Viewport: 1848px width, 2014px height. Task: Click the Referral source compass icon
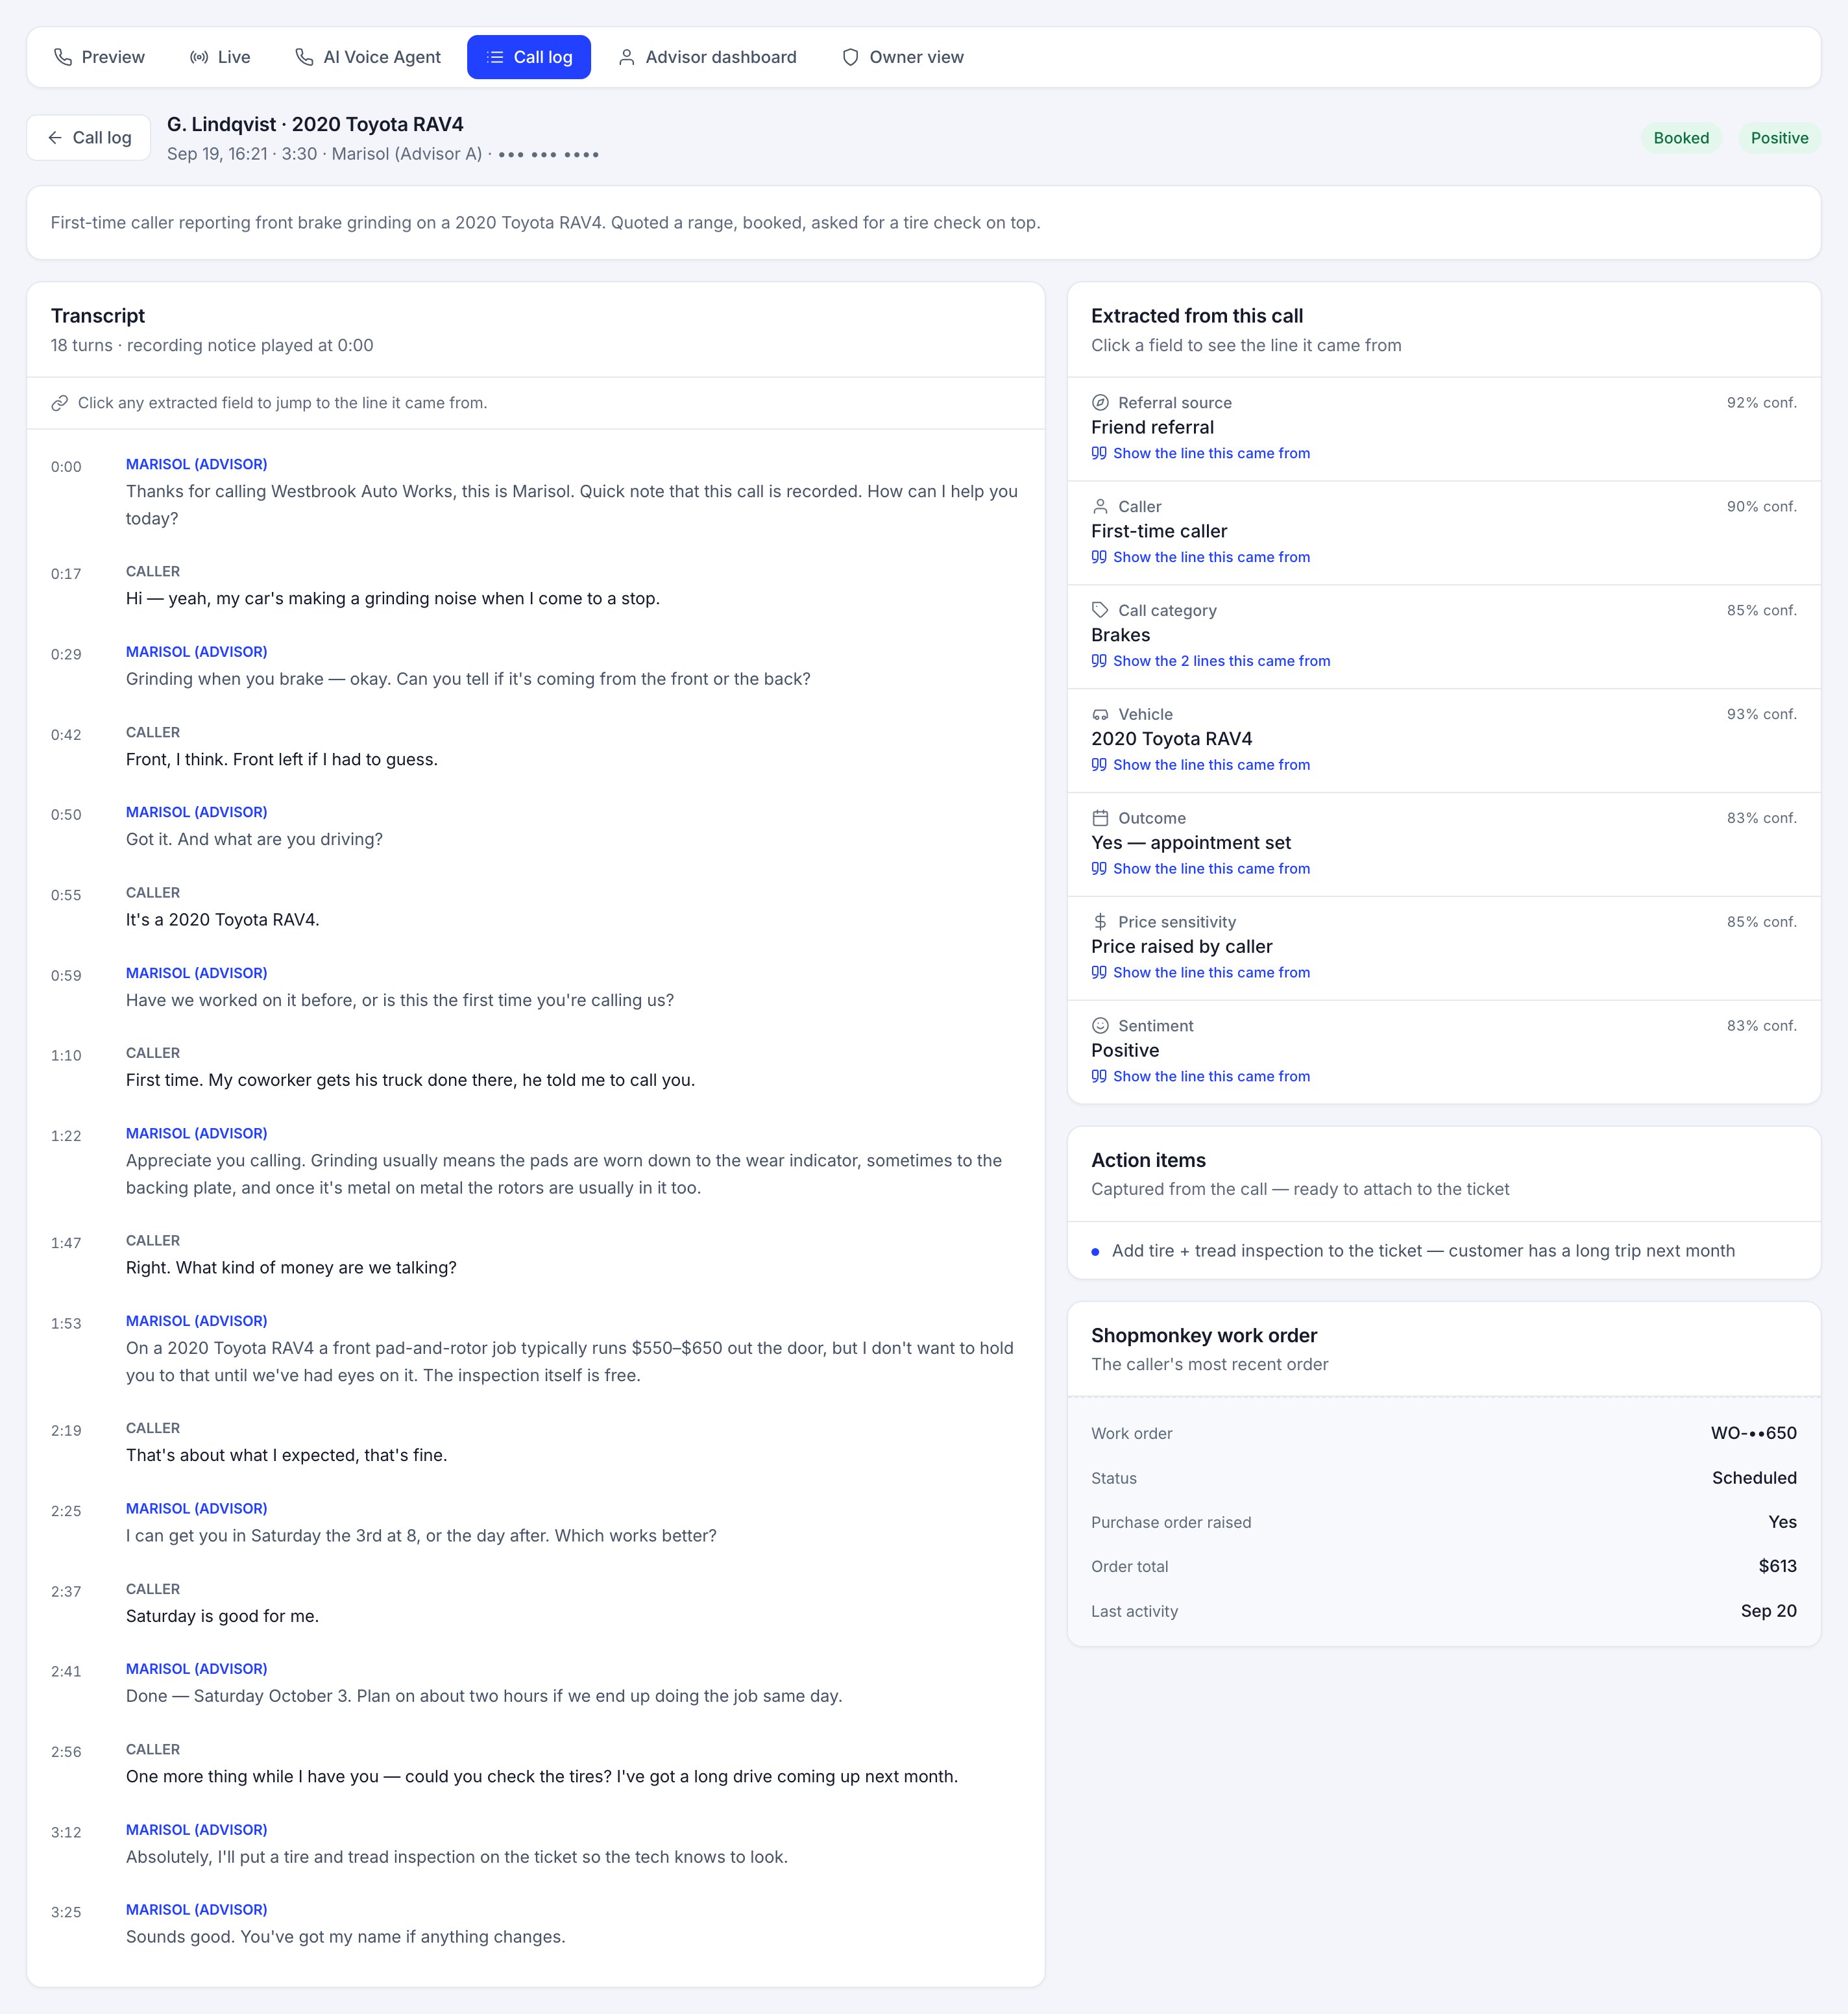[x=1100, y=403]
